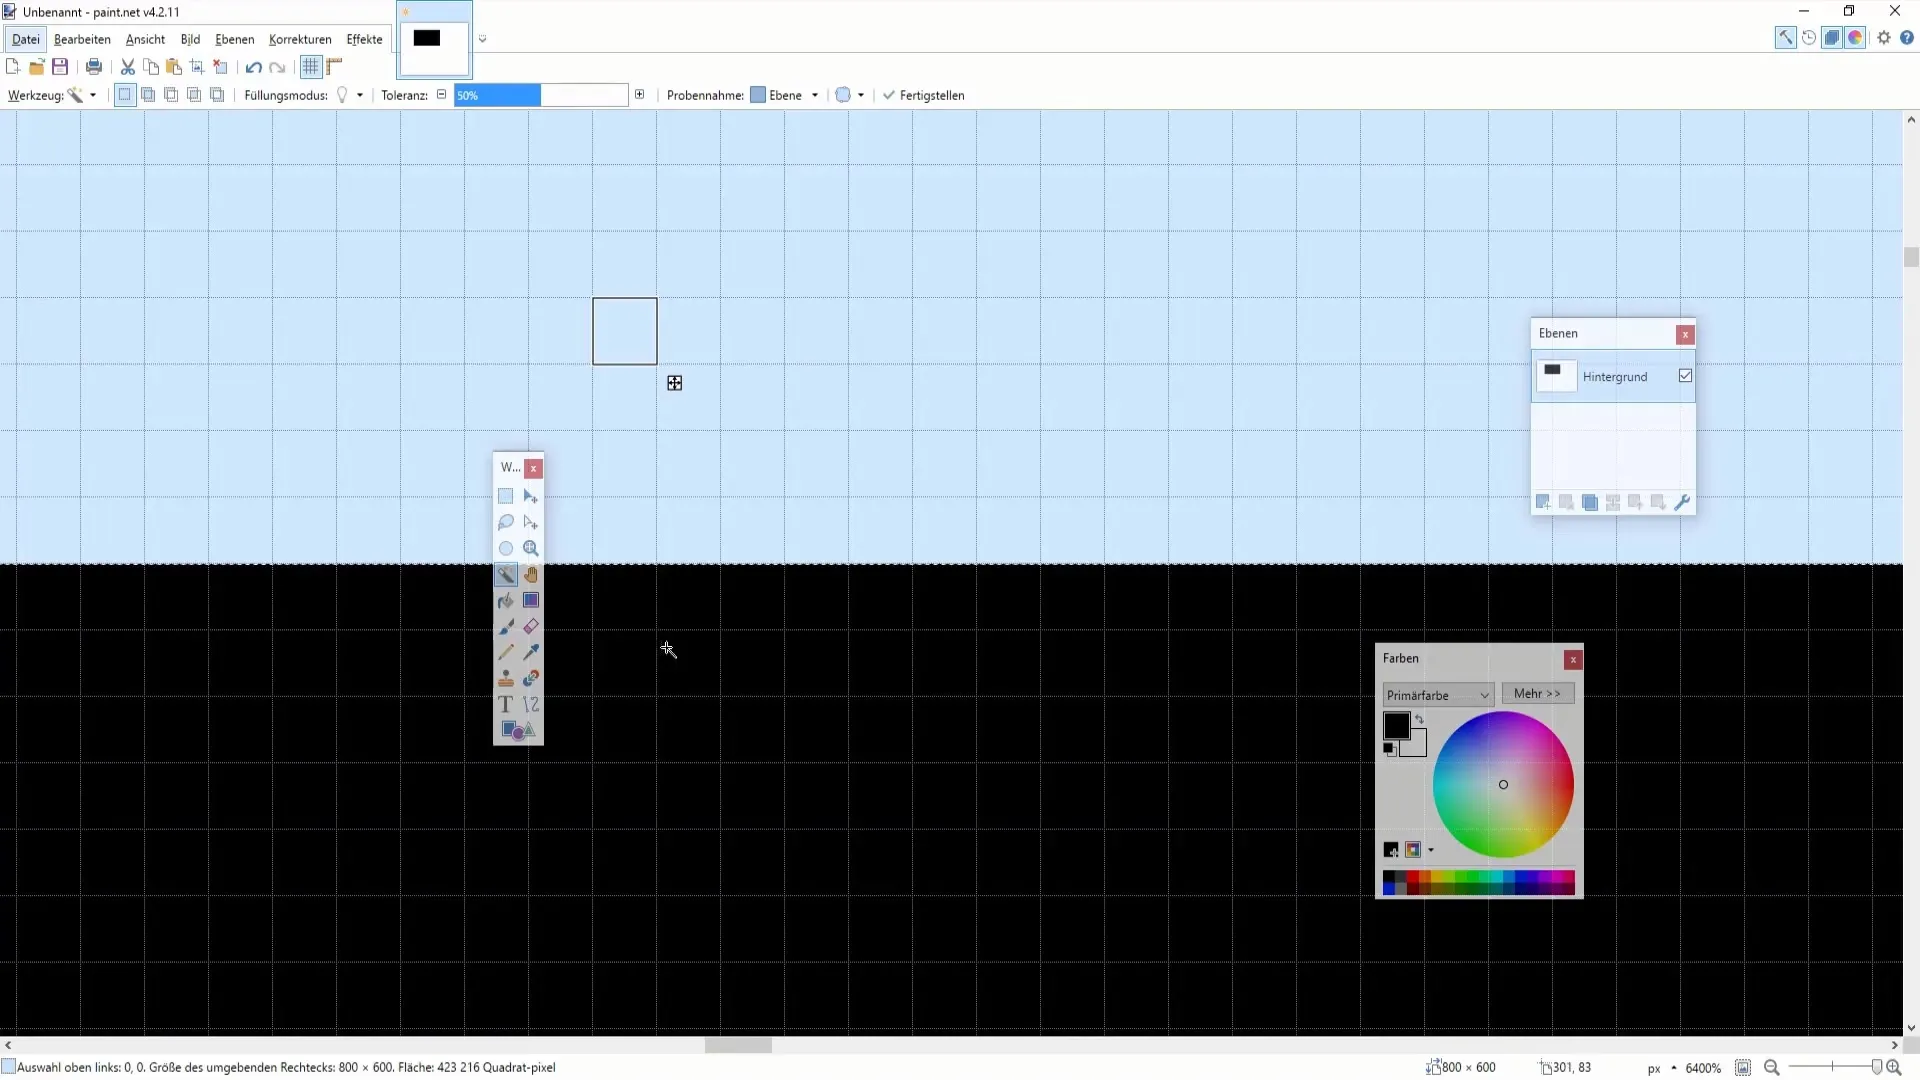Select the Paint Bucket tool
1920x1080 pixels.
click(x=506, y=600)
